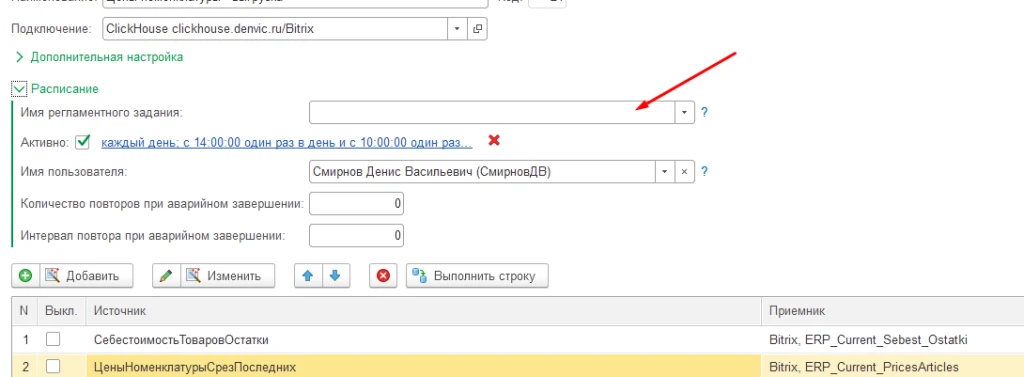Click the Источник column header
1024x377 pixels.
424,311
